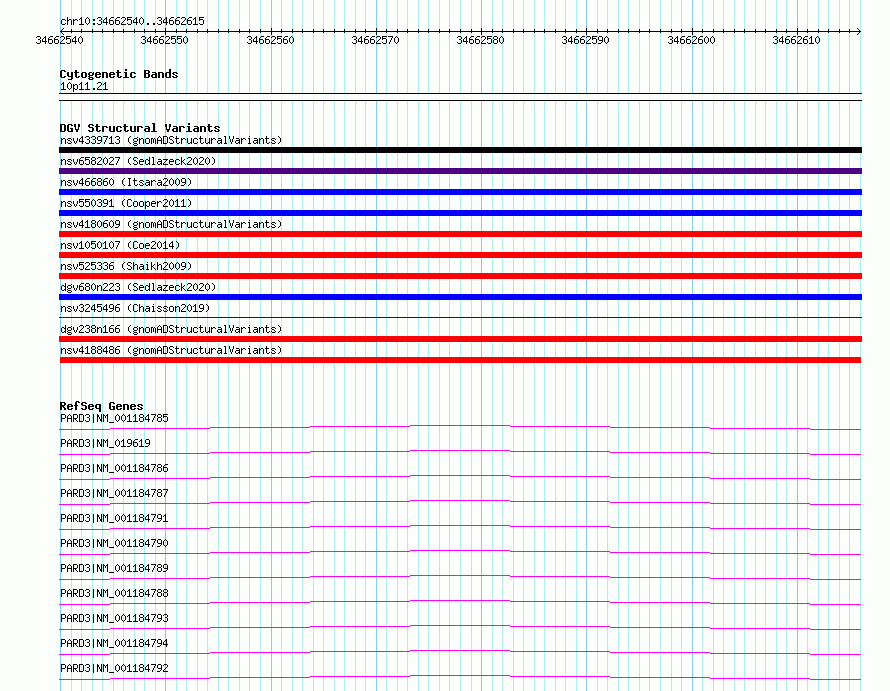Open variant nsv1050107 (Coe2014)
This screenshot has height=691, width=890.
[120, 245]
